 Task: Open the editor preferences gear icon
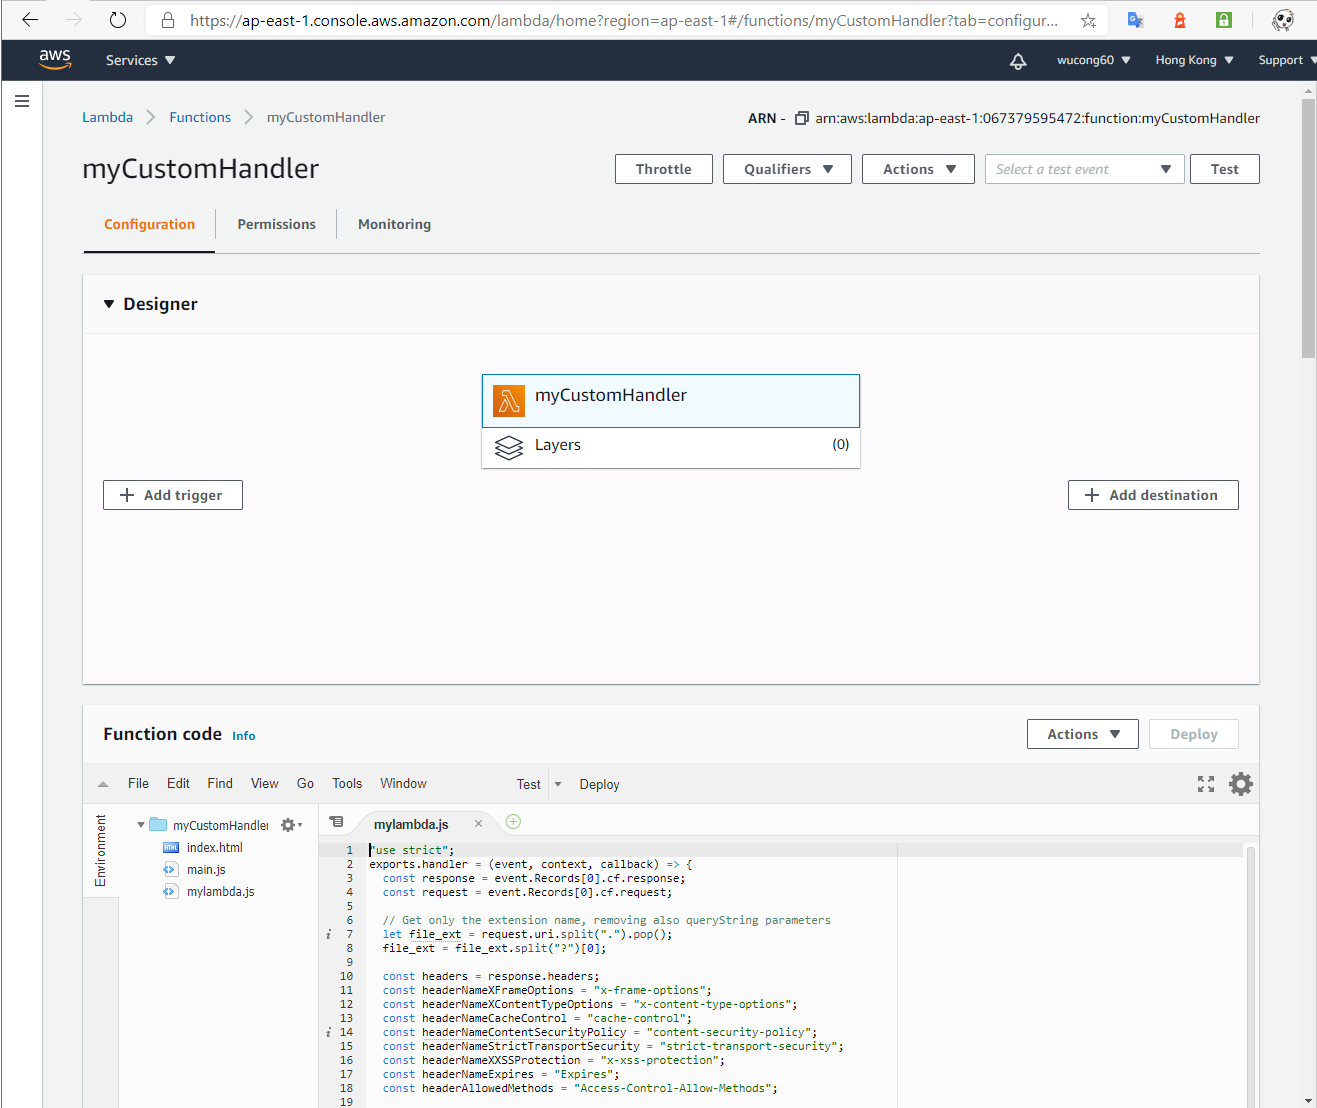(1241, 784)
